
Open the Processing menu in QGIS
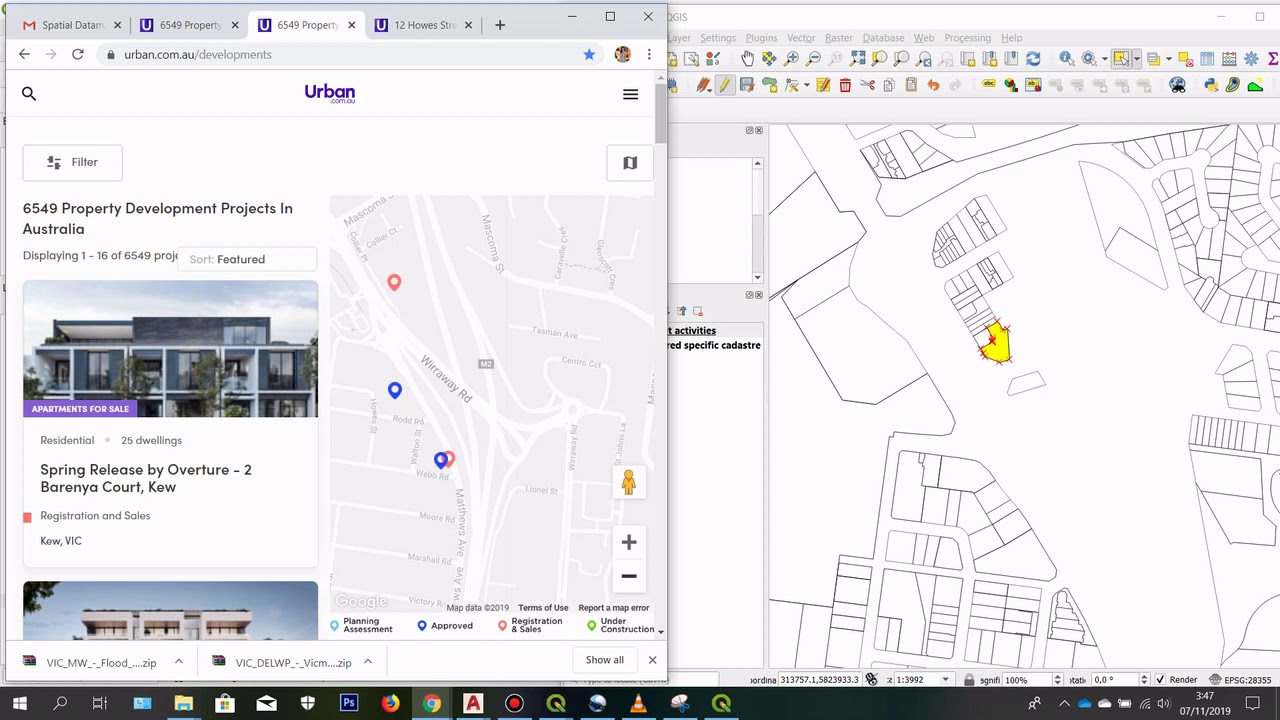click(967, 38)
